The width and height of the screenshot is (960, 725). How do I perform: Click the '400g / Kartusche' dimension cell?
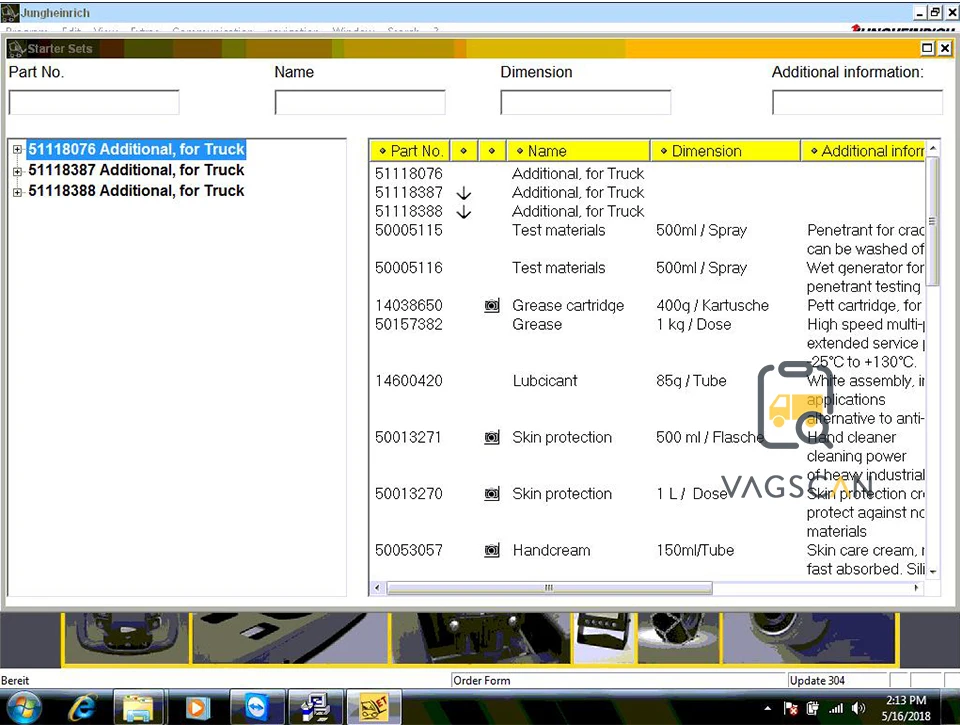pos(712,305)
